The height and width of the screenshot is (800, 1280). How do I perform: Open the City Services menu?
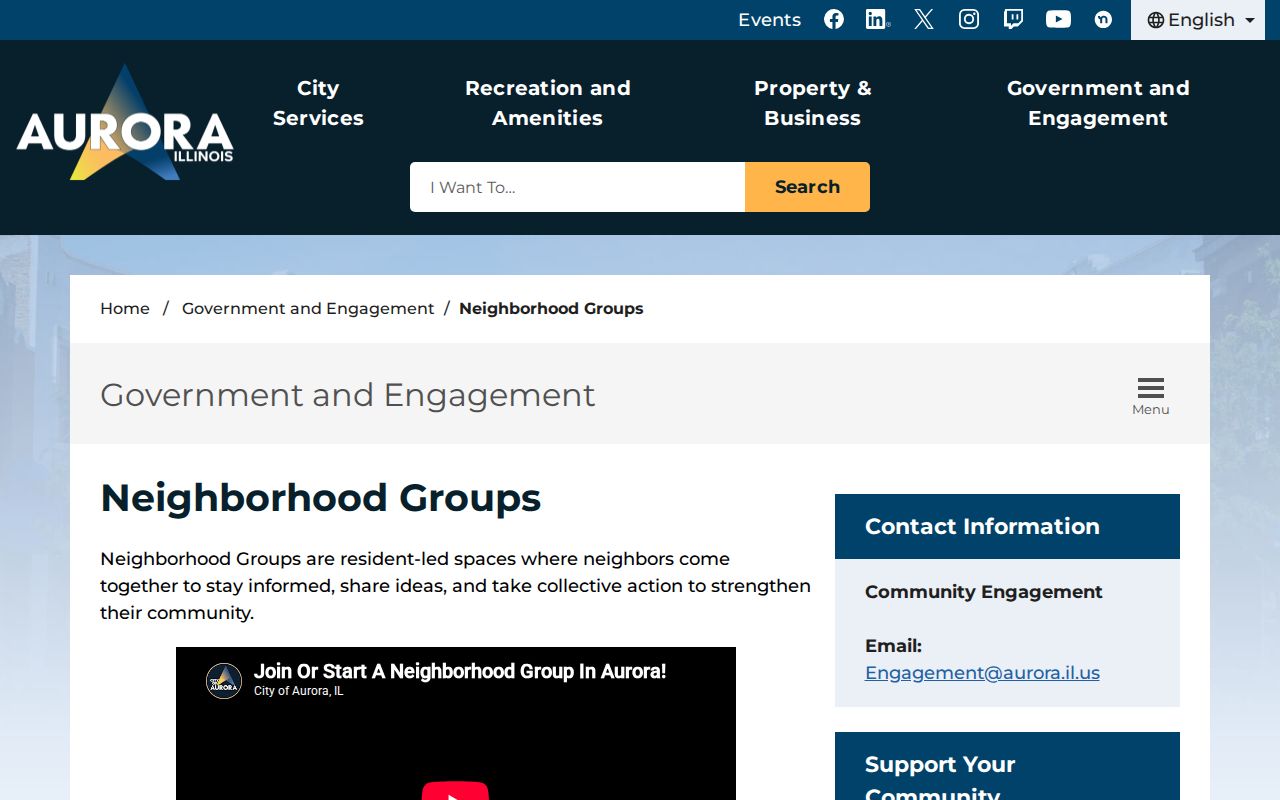[x=318, y=103]
